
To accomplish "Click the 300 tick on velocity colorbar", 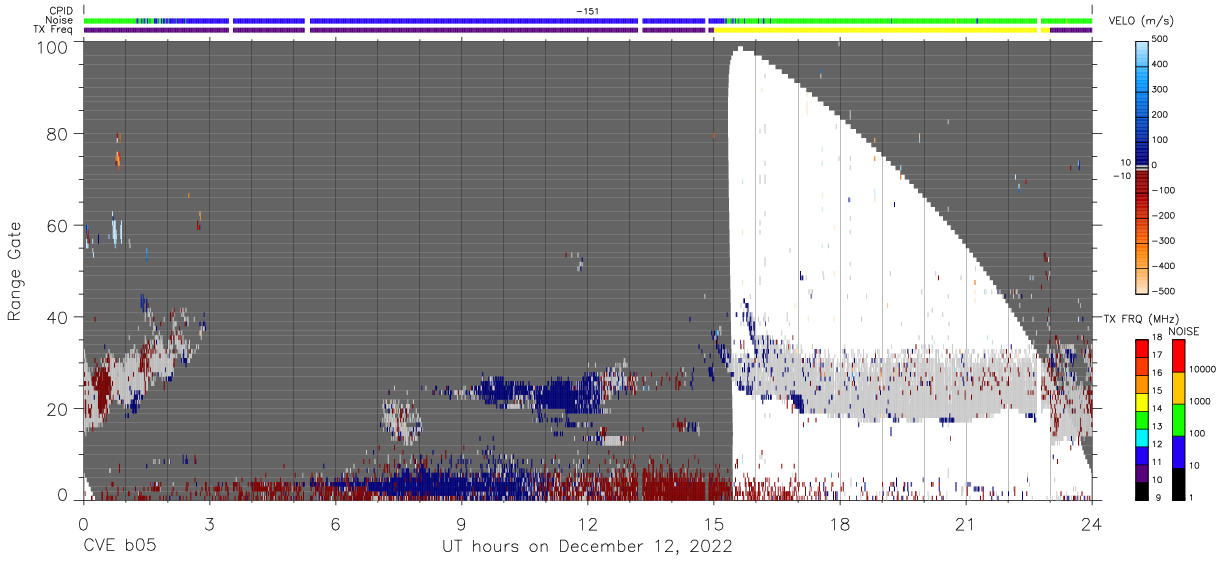I will click(1159, 90).
